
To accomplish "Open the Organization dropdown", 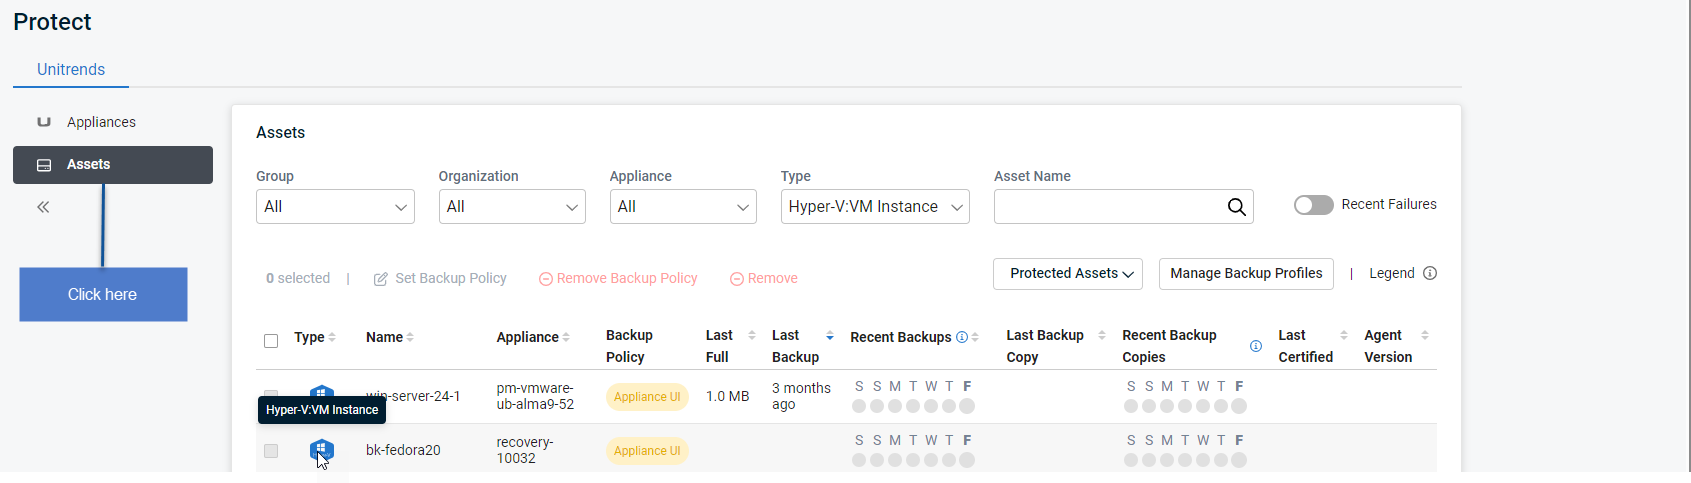I will tap(512, 207).
